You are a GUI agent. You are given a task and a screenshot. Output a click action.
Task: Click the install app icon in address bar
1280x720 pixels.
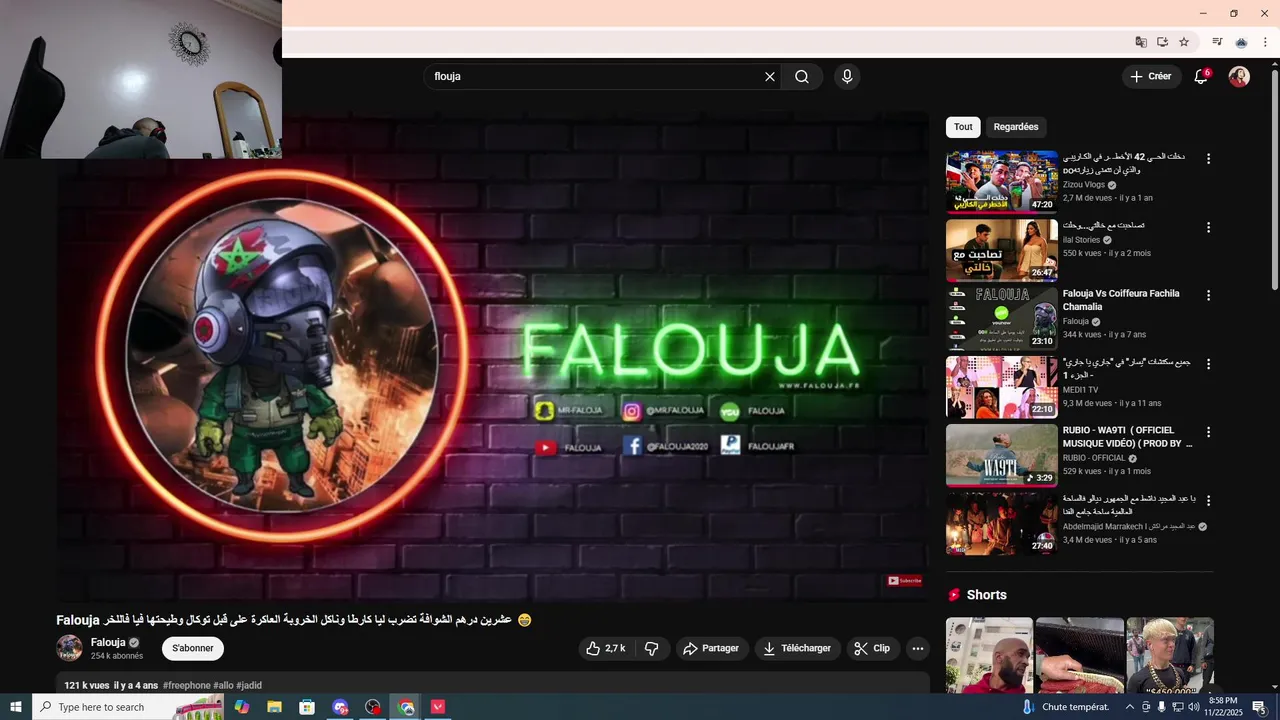click(1162, 42)
